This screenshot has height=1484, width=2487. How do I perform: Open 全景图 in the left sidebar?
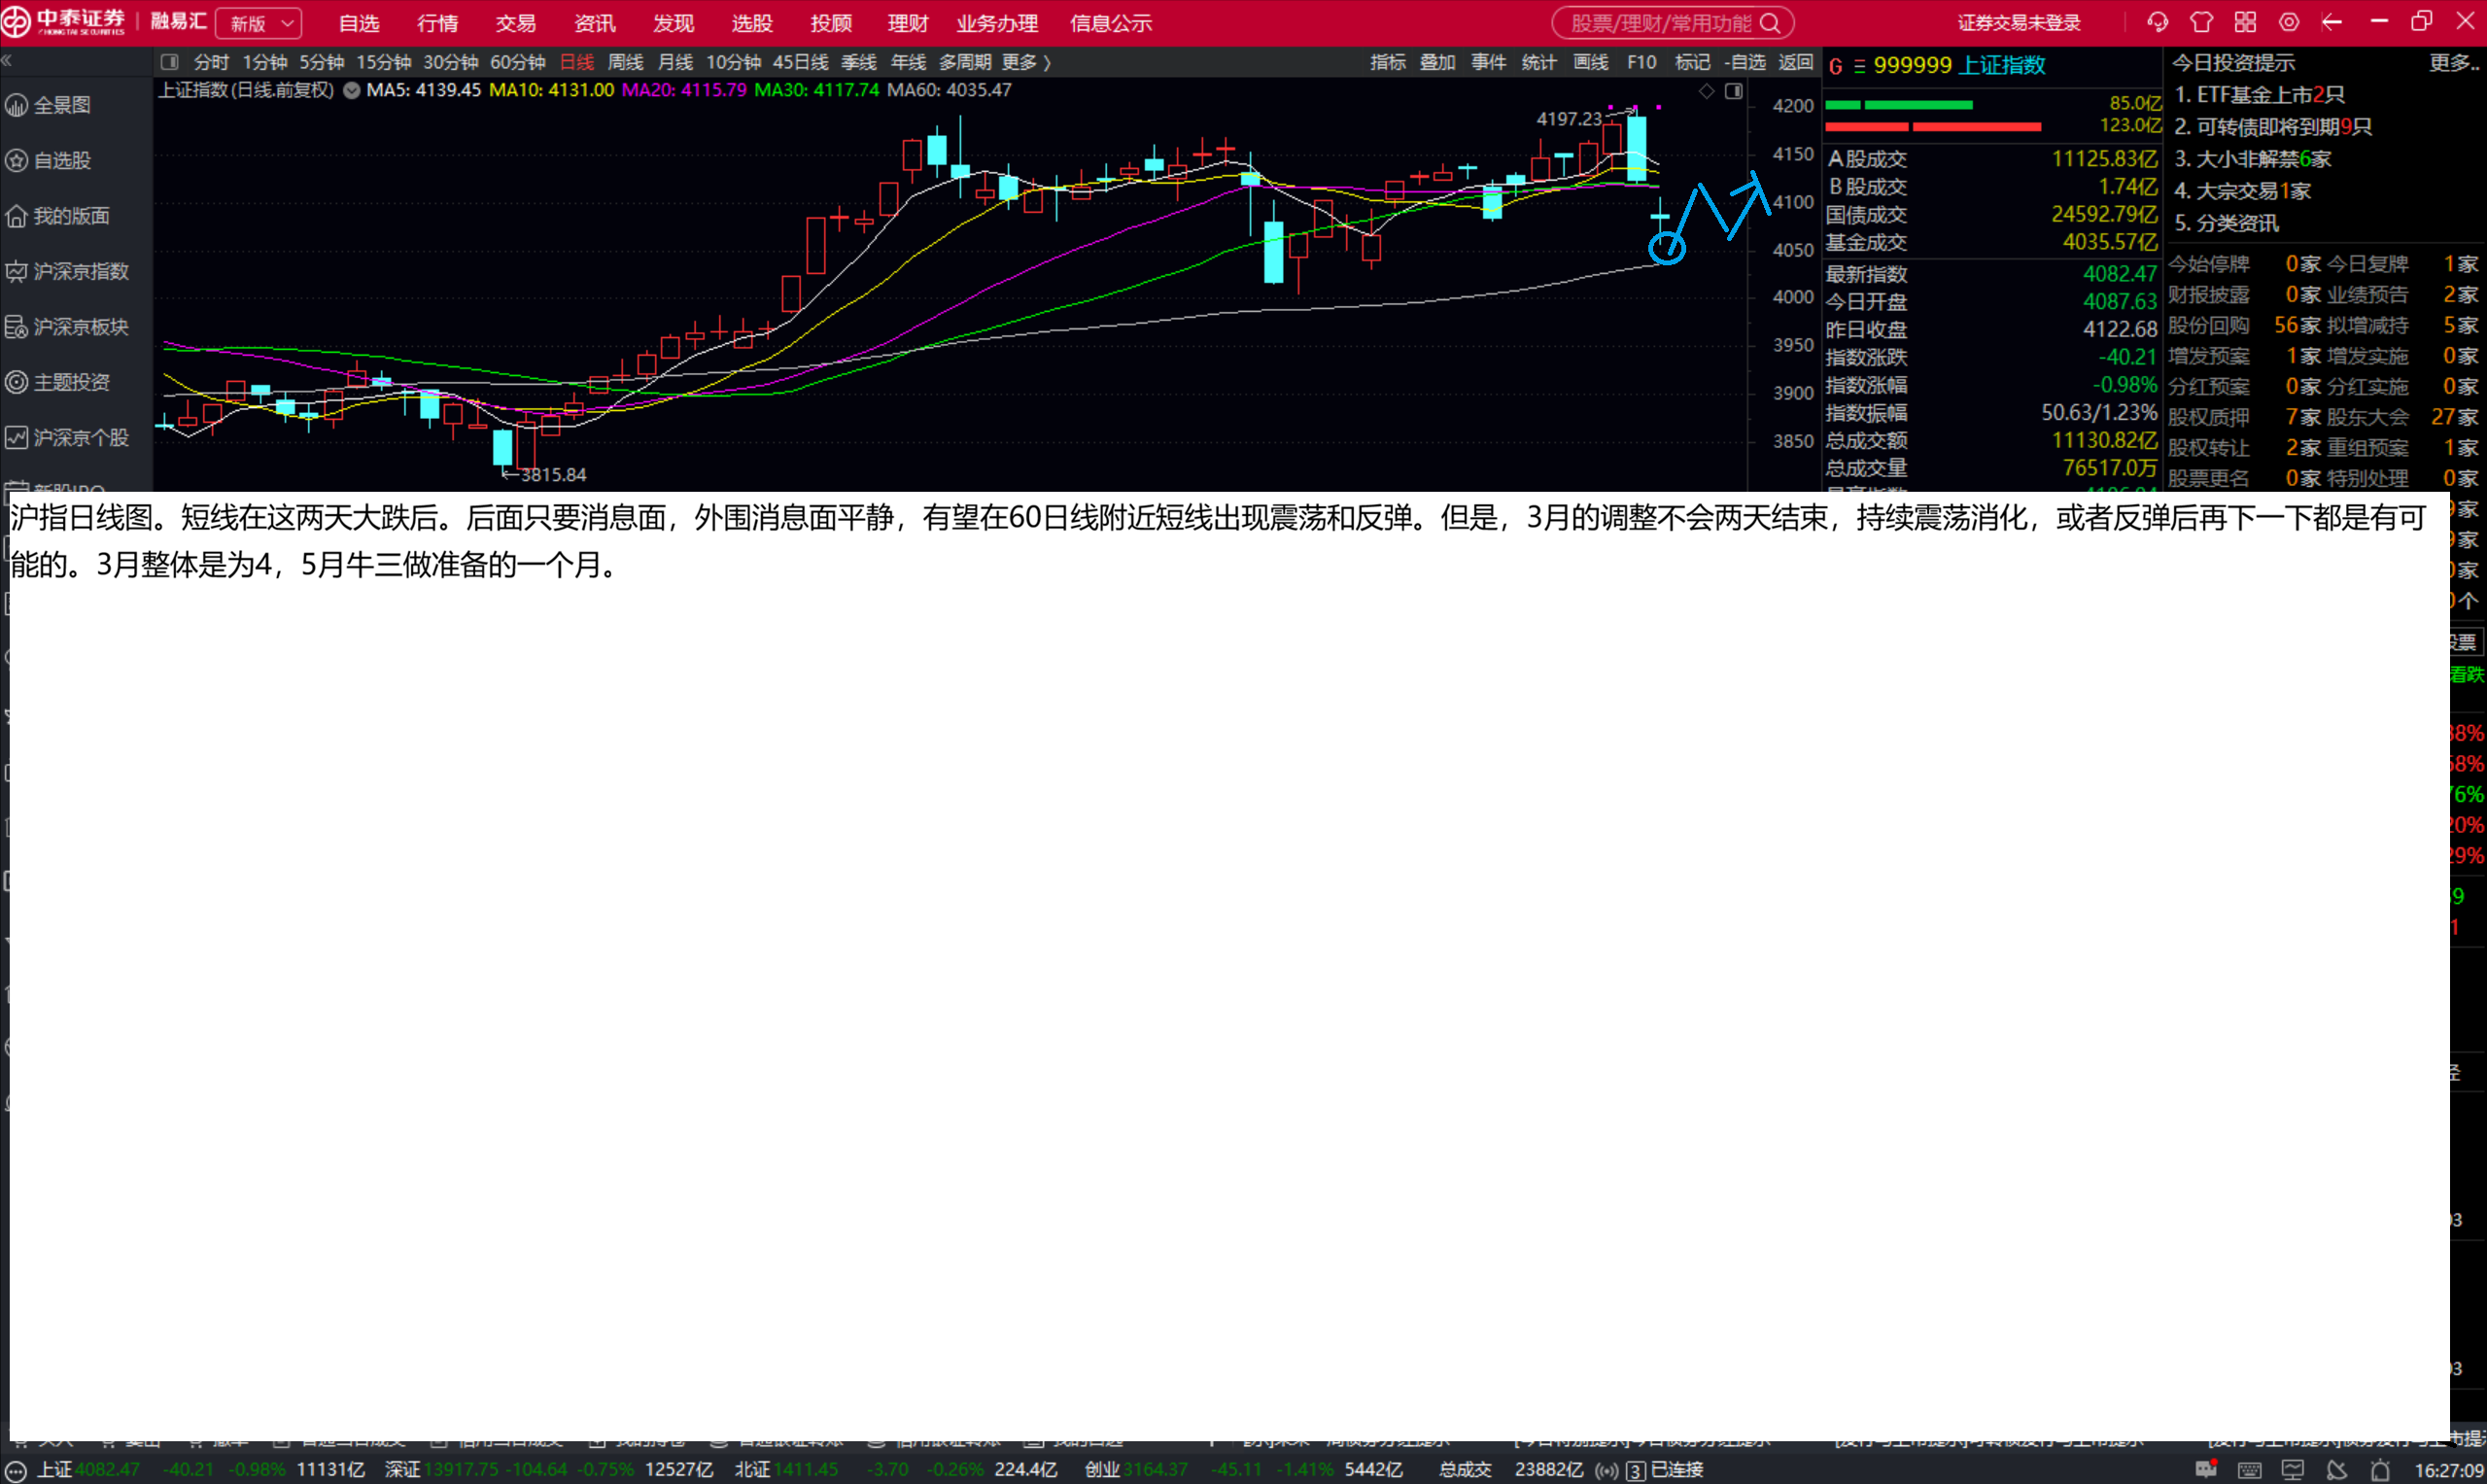tap(62, 105)
